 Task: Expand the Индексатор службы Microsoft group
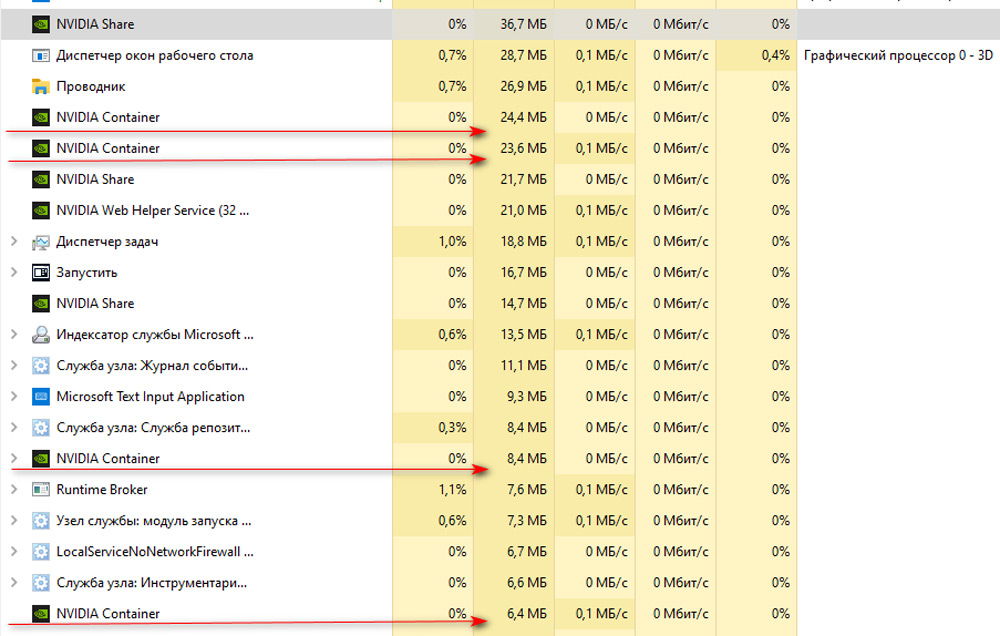pos(13,334)
